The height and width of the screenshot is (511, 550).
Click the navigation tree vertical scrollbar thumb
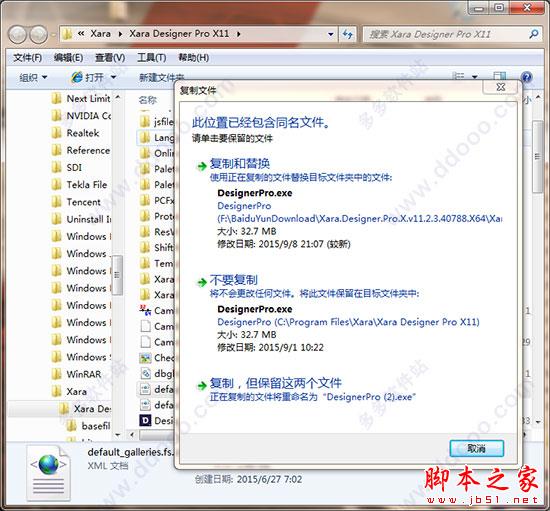click(117, 275)
